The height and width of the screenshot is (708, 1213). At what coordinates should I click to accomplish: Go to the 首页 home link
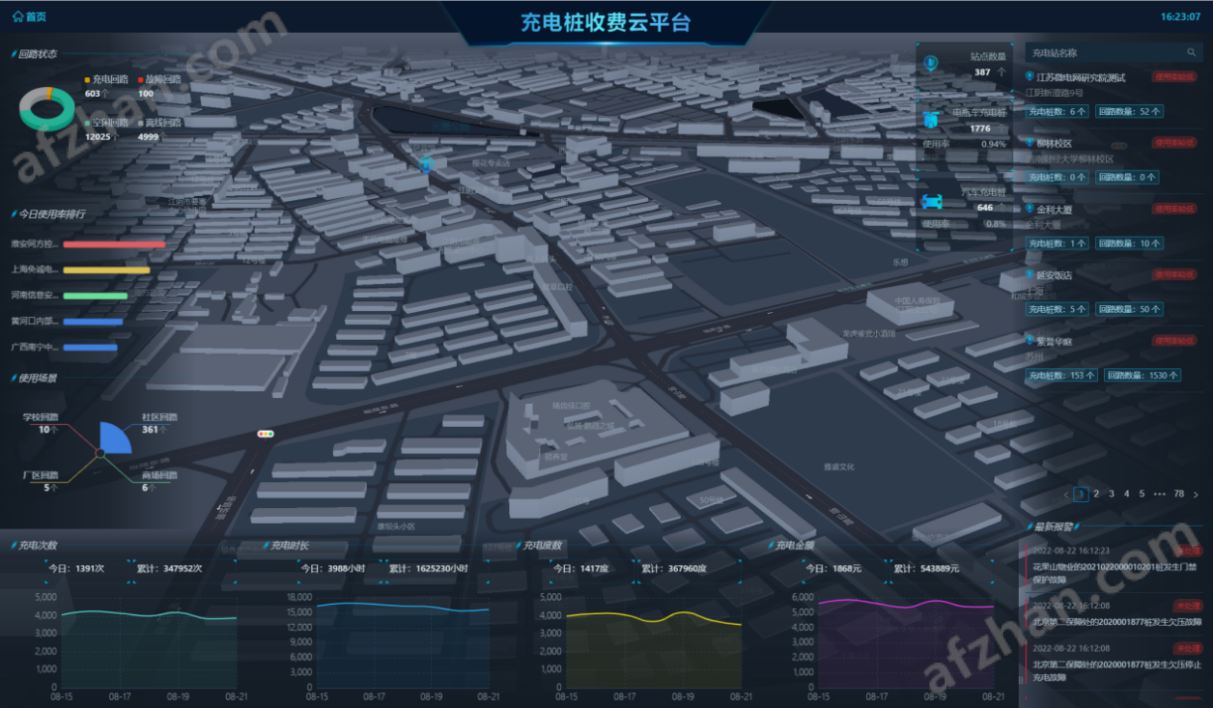(29, 17)
